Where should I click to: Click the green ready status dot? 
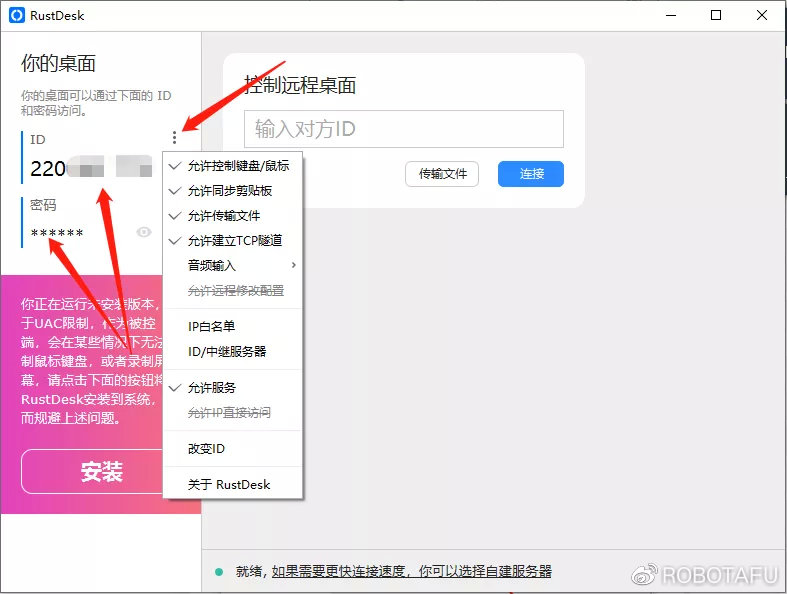coord(219,572)
